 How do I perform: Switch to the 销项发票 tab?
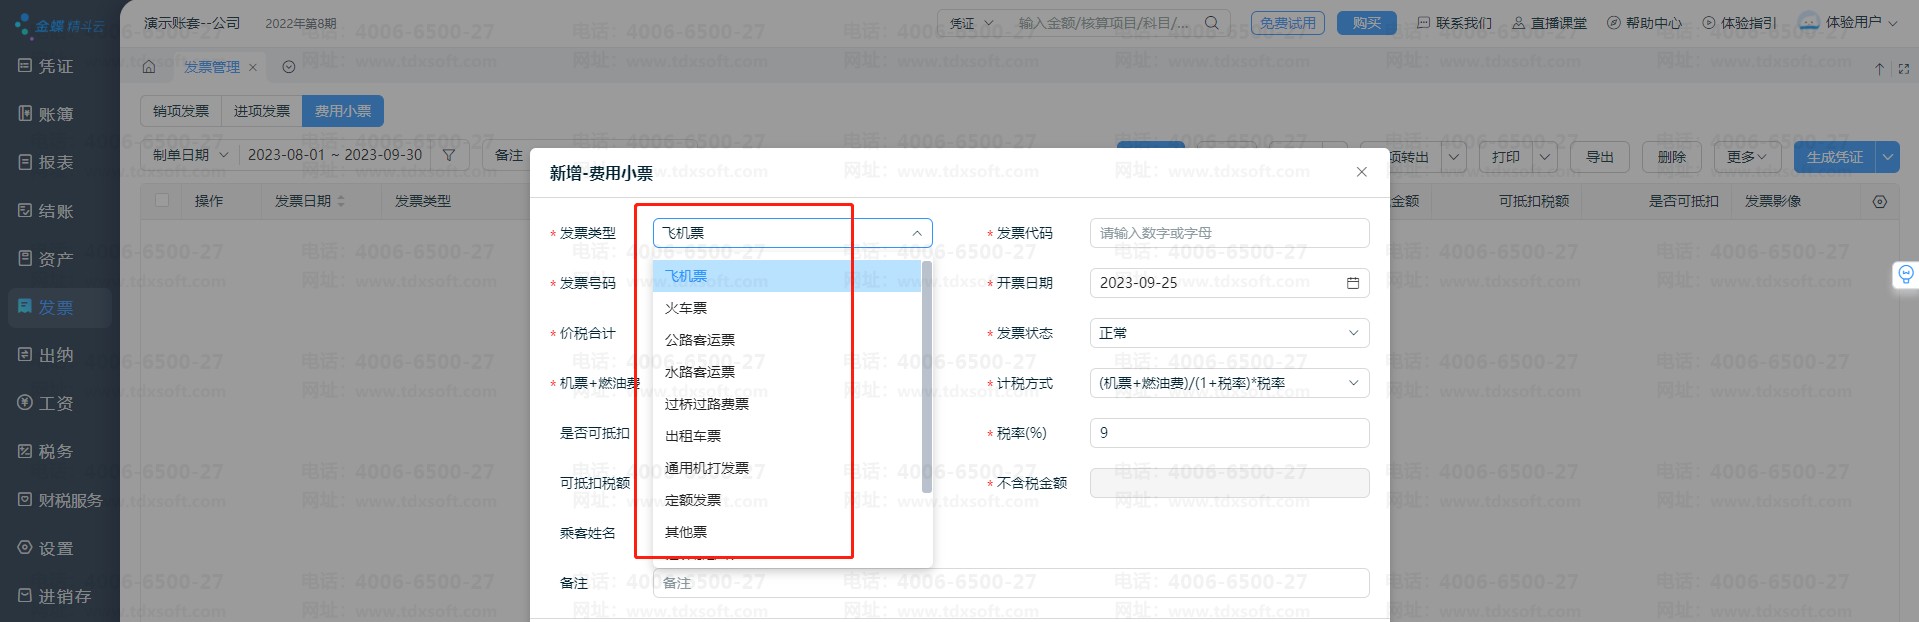click(x=181, y=111)
